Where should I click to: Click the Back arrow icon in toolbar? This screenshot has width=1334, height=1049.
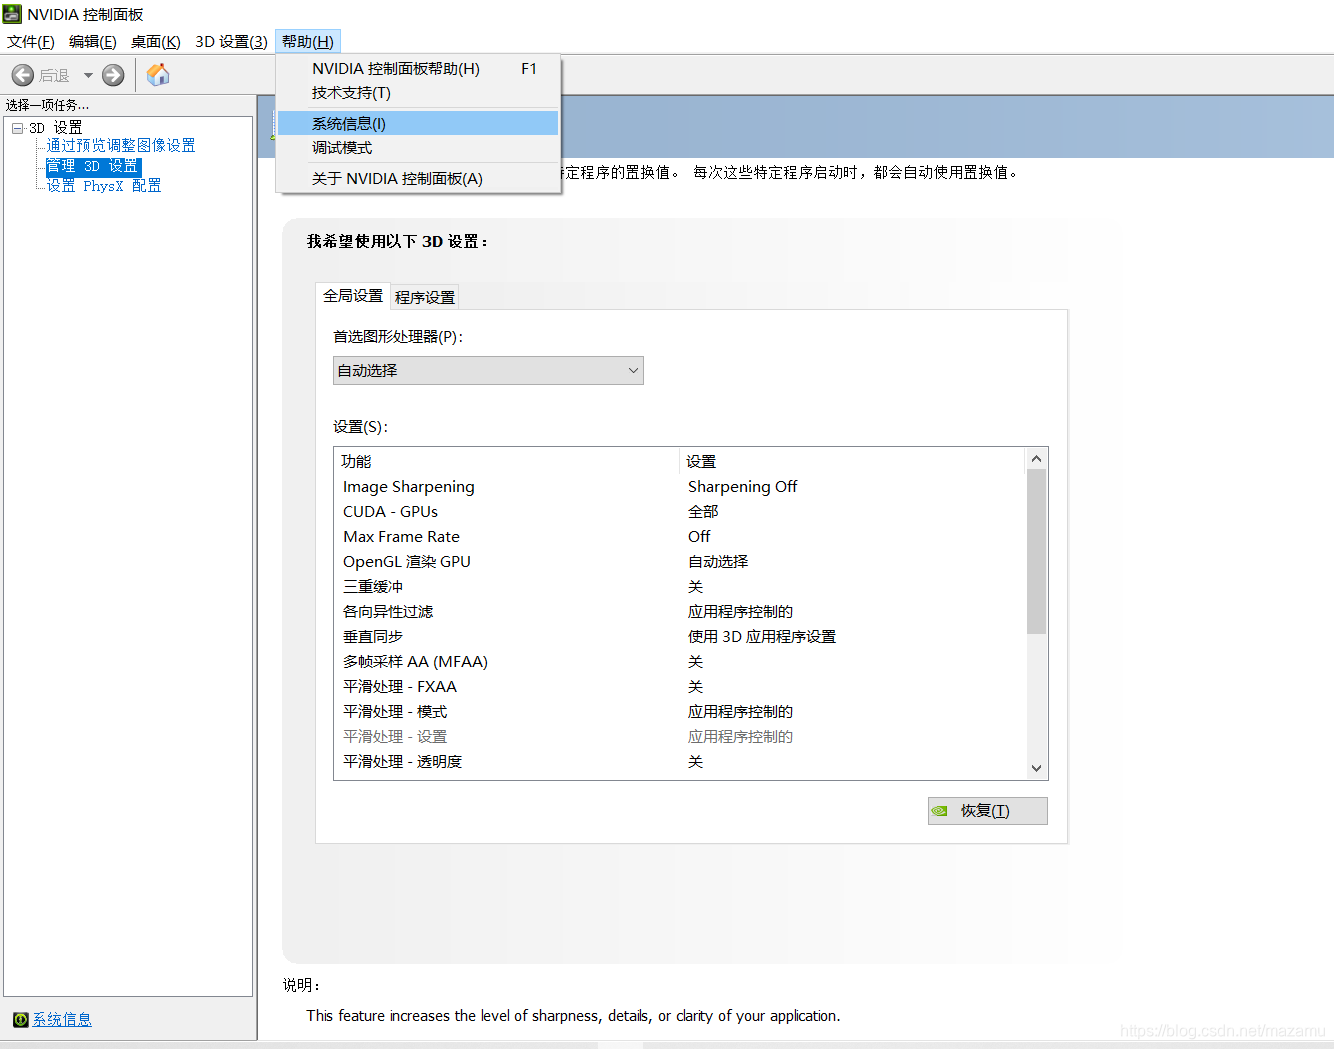tap(23, 75)
